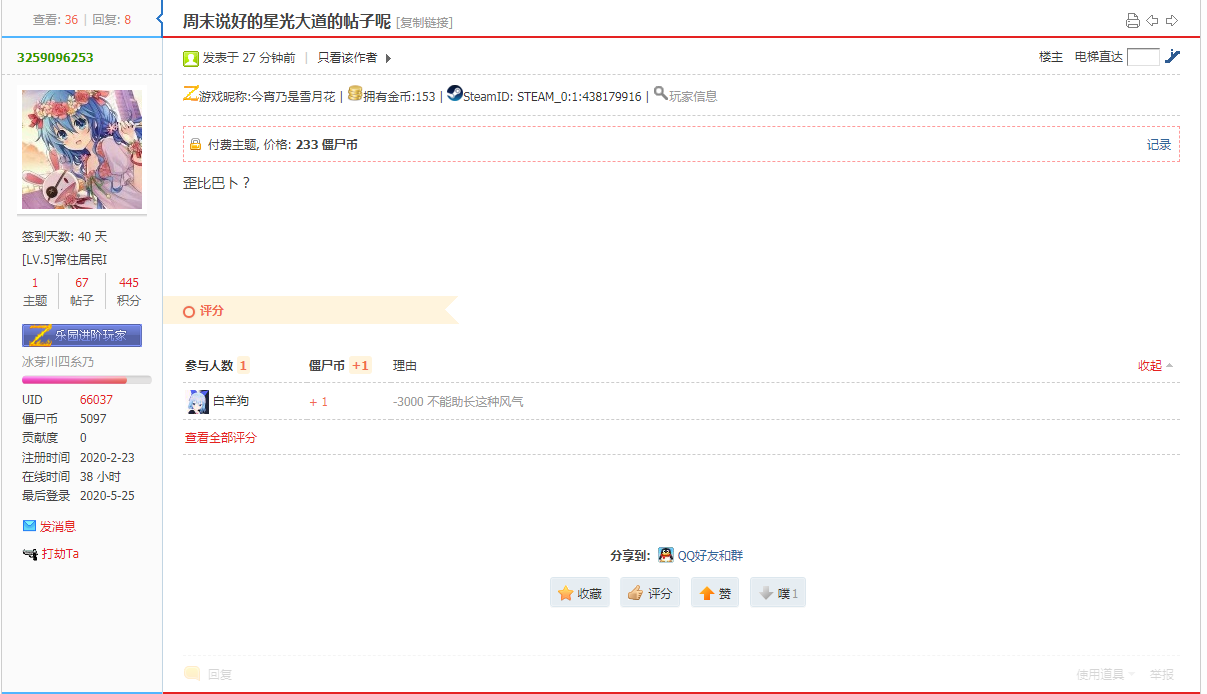Open 玩家信息 via the magnifier icon
Viewport: 1207px width, 694px height.
660,94
